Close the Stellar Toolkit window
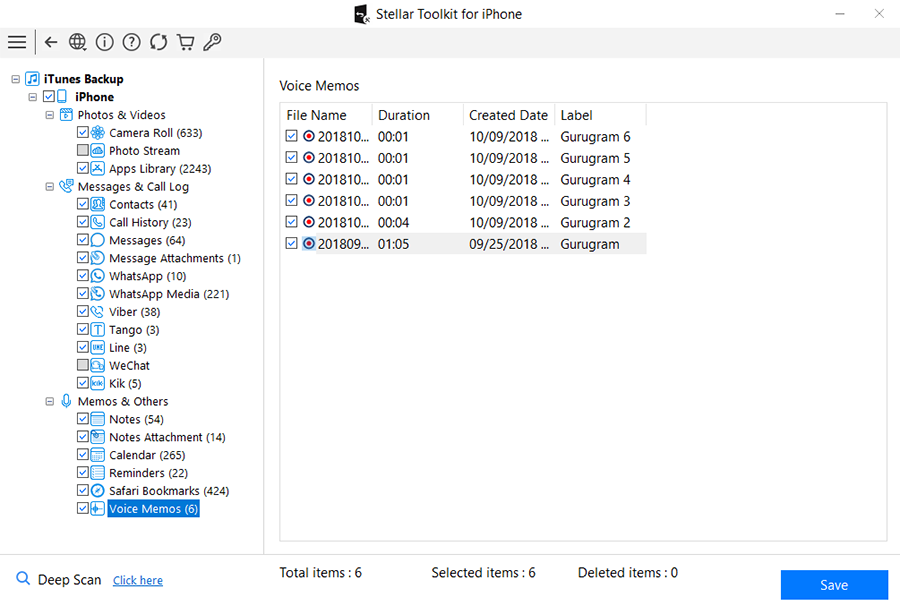The height and width of the screenshot is (614, 900). (879, 14)
